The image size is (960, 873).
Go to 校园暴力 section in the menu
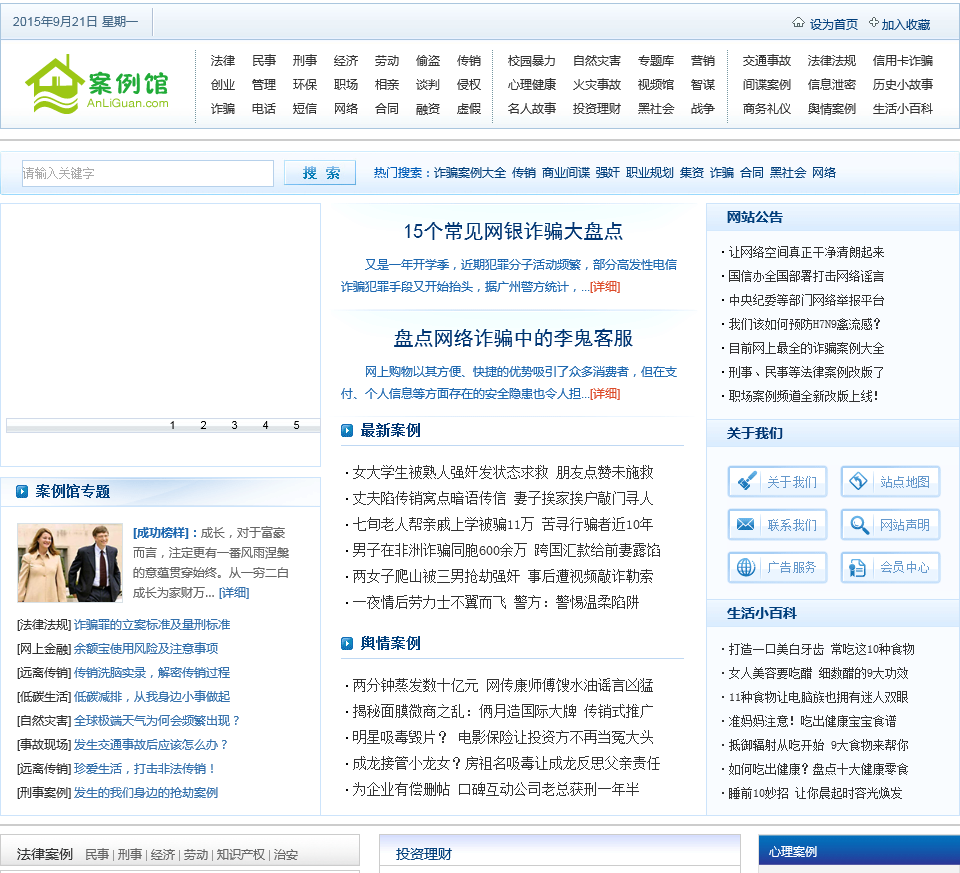pyautogui.click(x=531, y=61)
